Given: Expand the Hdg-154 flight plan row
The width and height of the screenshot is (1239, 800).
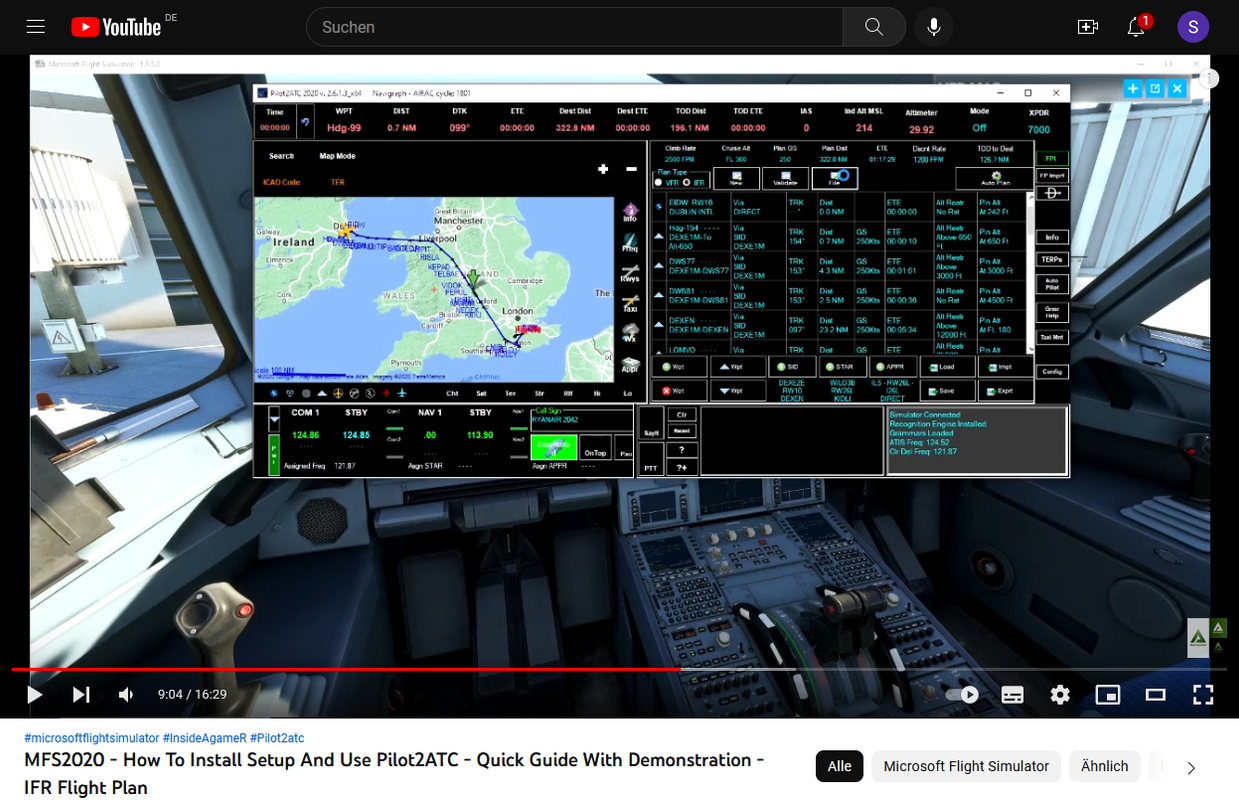Looking at the screenshot, I should (x=659, y=236).
